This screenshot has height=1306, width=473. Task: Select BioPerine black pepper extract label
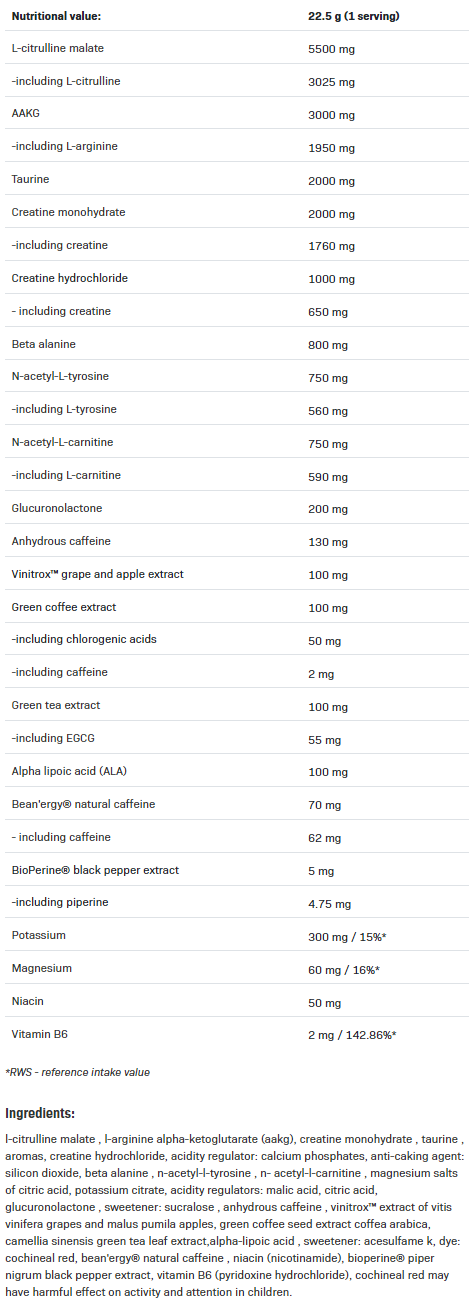[x=95, y=871]
